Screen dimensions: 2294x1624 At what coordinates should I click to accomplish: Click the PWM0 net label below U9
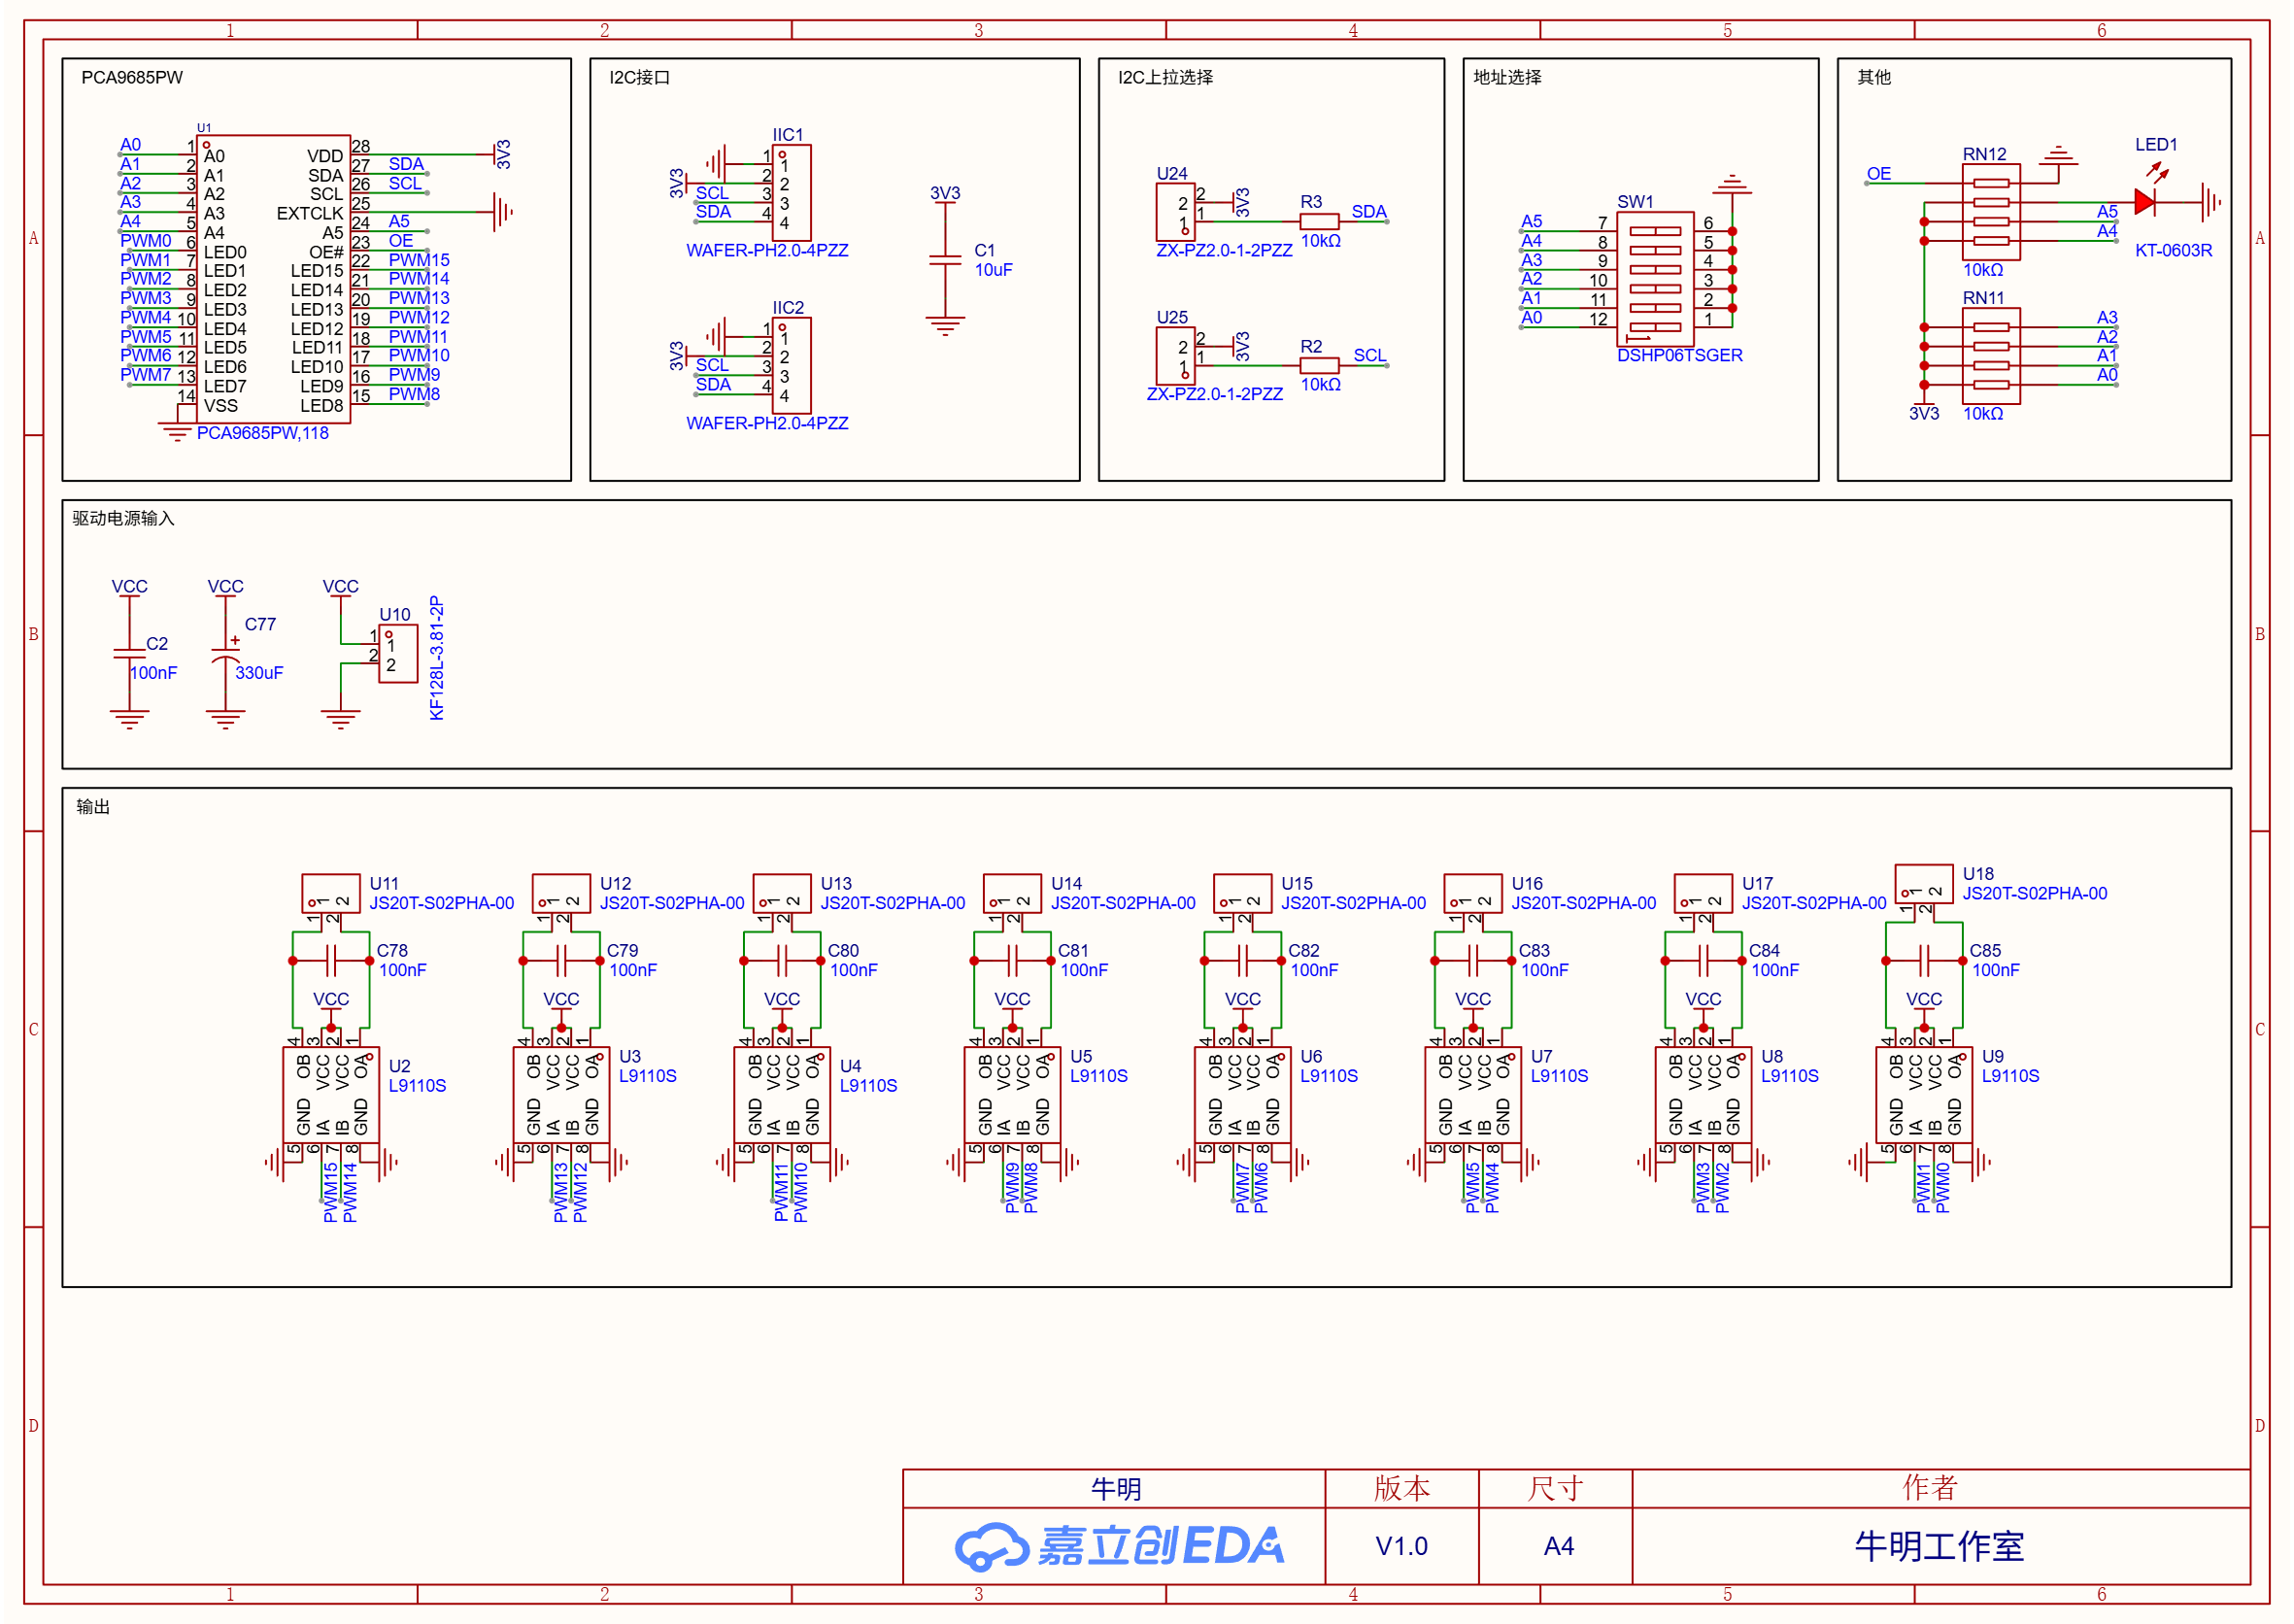[1941, 1188]
